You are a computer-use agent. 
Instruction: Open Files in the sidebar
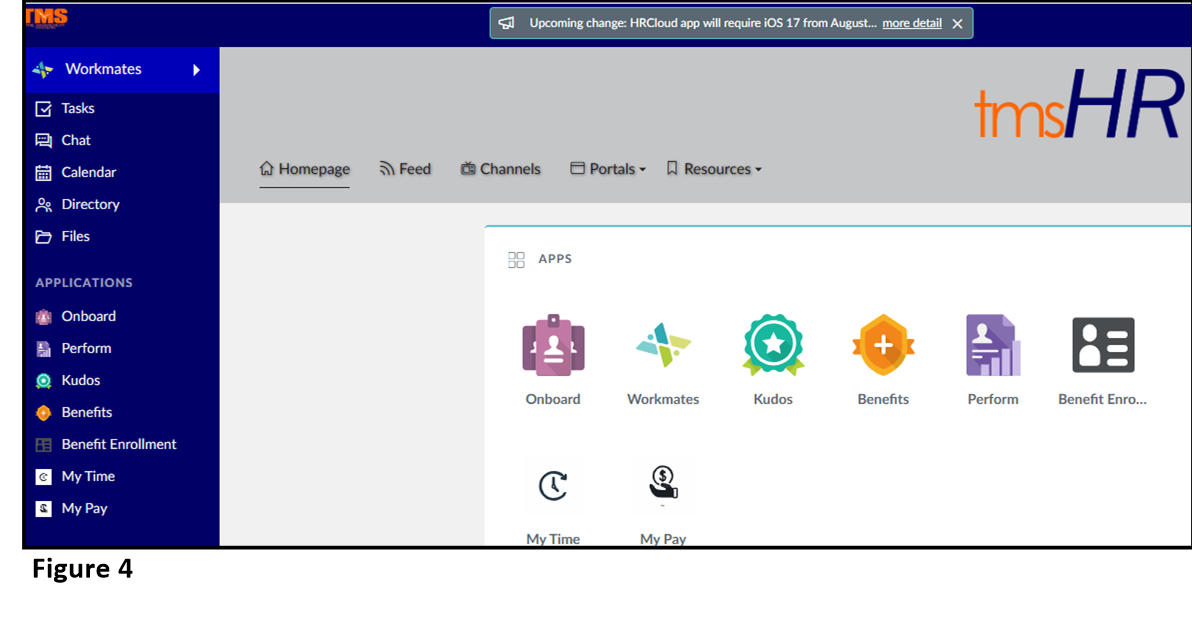(x=62, y=236)
